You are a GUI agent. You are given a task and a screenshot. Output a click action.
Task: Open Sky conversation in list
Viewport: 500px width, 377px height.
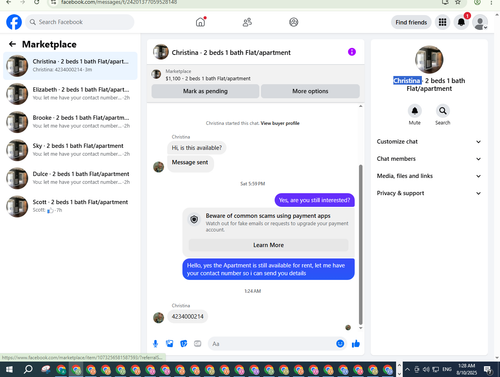[x=70, y=150]
